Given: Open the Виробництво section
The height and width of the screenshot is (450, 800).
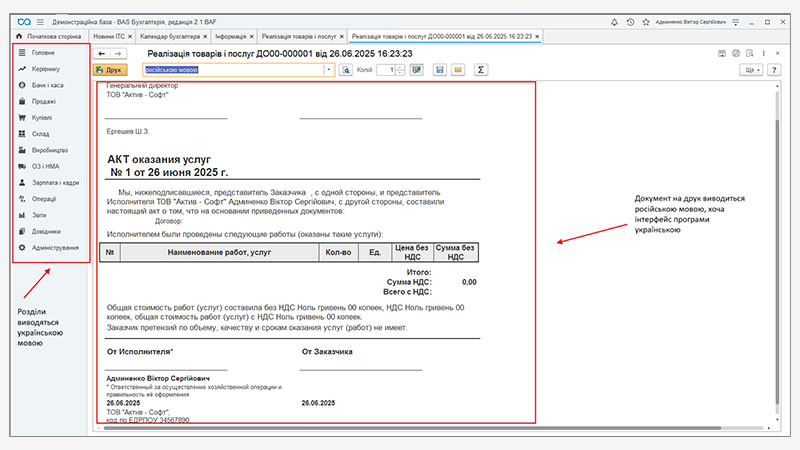Looking at the screenshot, I should coord(49,151).
